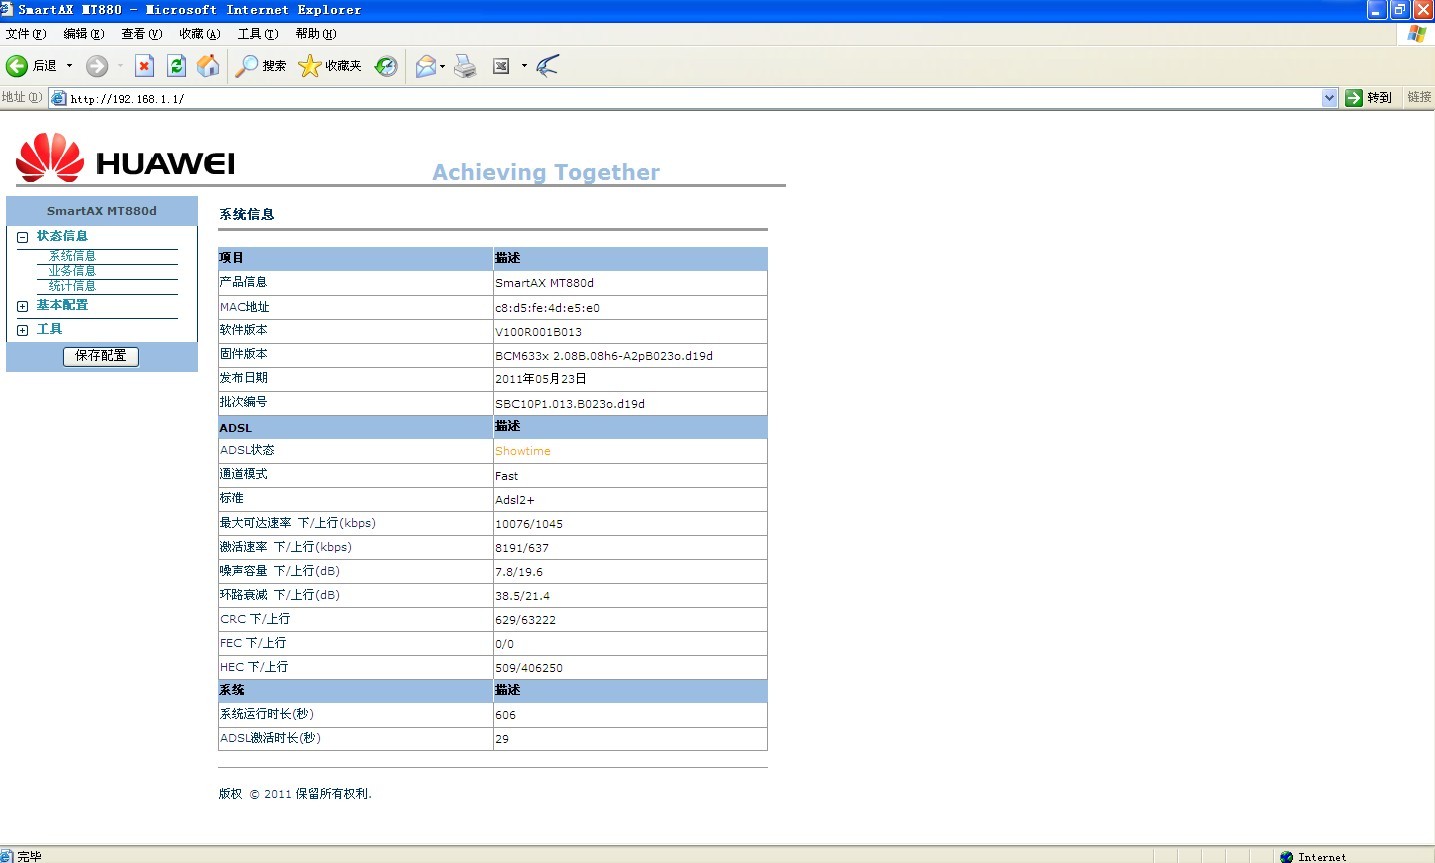Click the firmware value starting BCM633x
Viewport: 1435px width, 863px height.
click(x=604, y=356)
